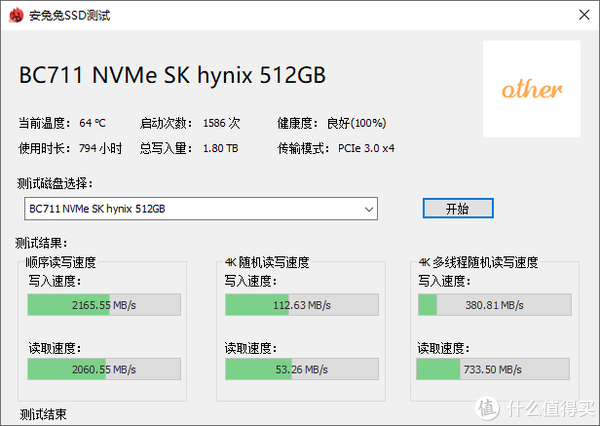The width and height of the screenshot is (600, 426).
Task: Click the large title 'BC711 NVMe SK hynix 512GB'
Action: (x=172, y=75)
